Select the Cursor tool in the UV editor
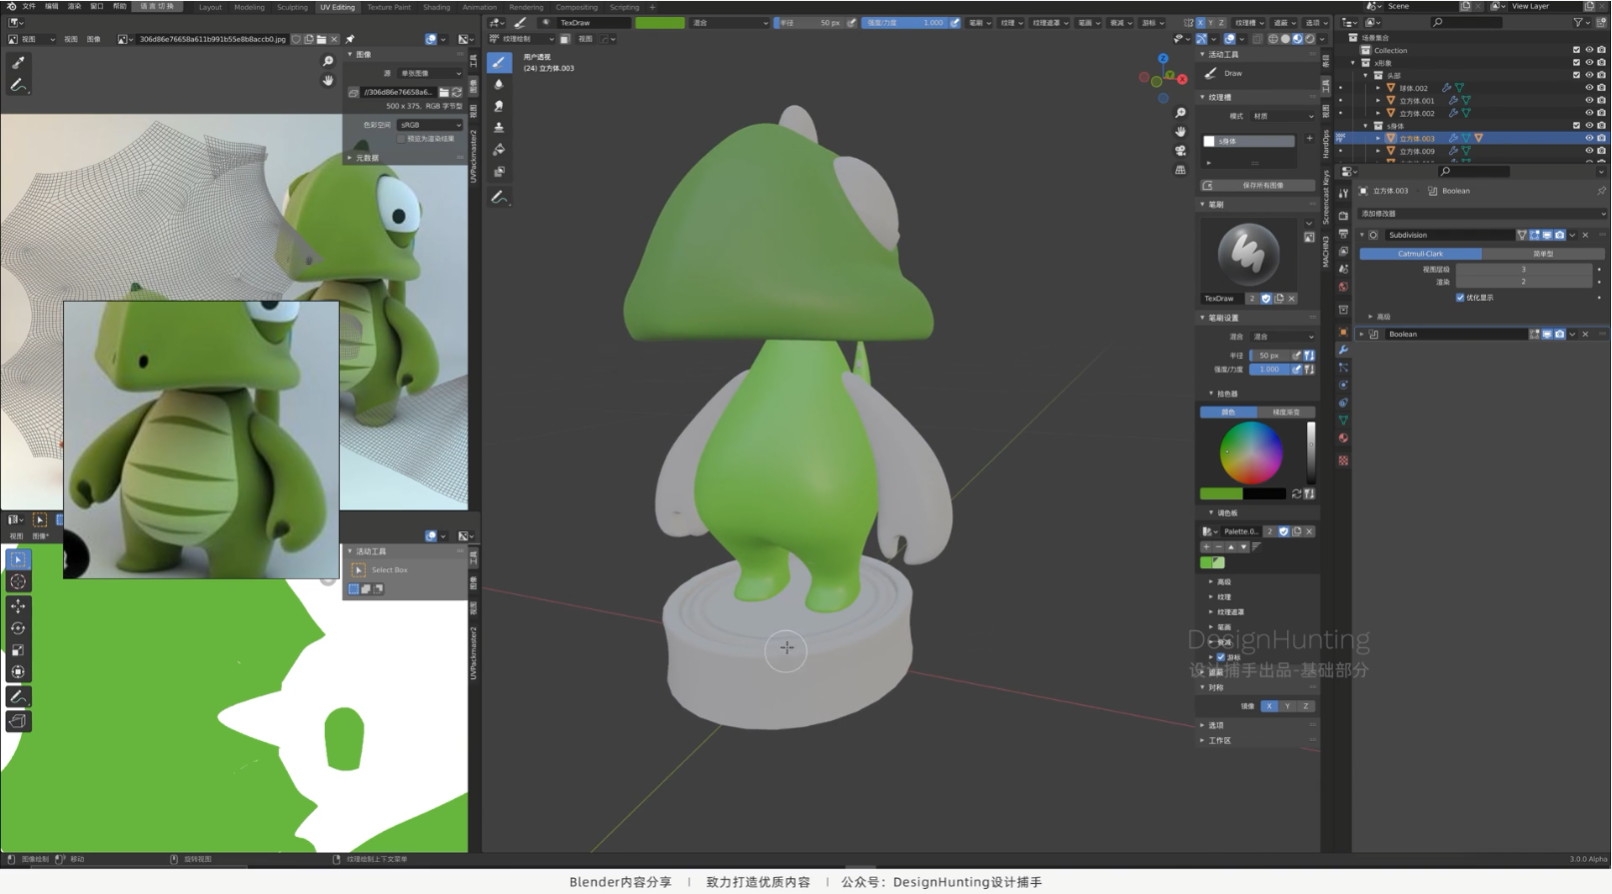Image resolution: width=1612 pixels, height=894 pixels. [18, 582]
